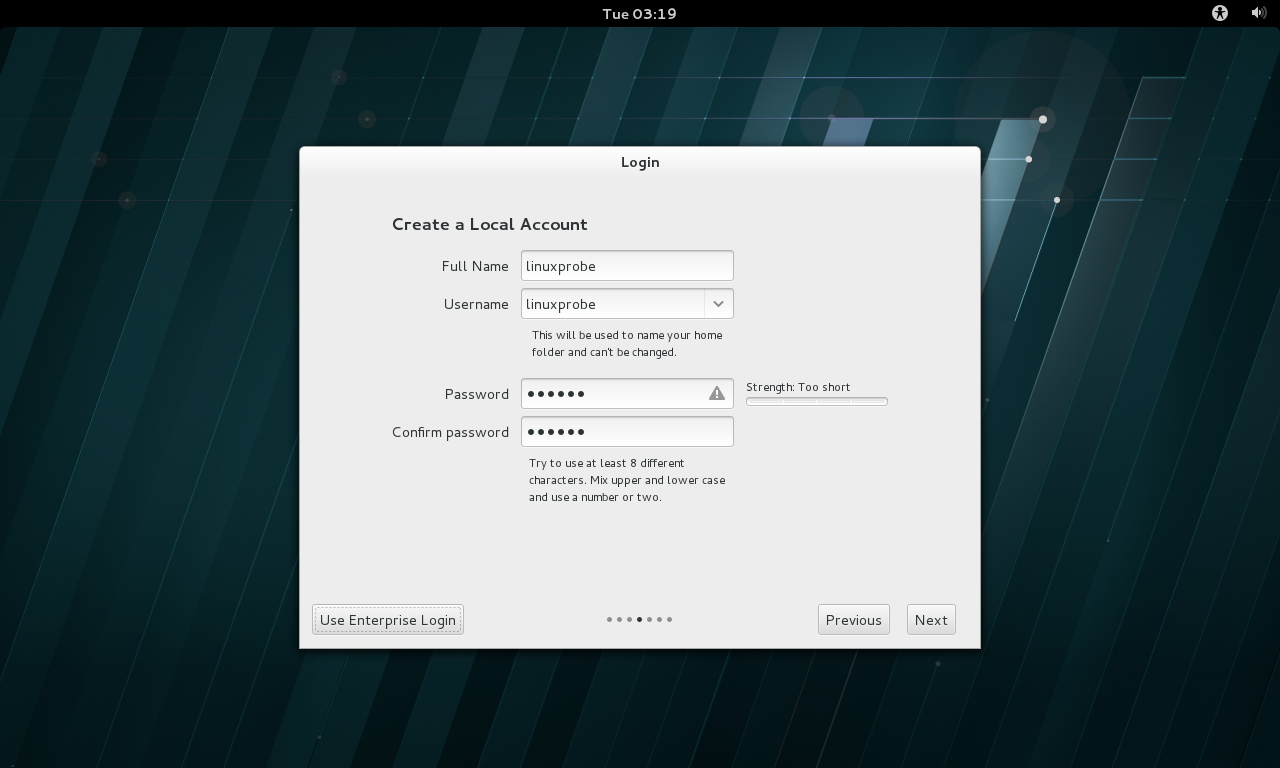Open the volume control in top bar
The width and height of the screenshot is (1280, 768).
(1258, 13)
